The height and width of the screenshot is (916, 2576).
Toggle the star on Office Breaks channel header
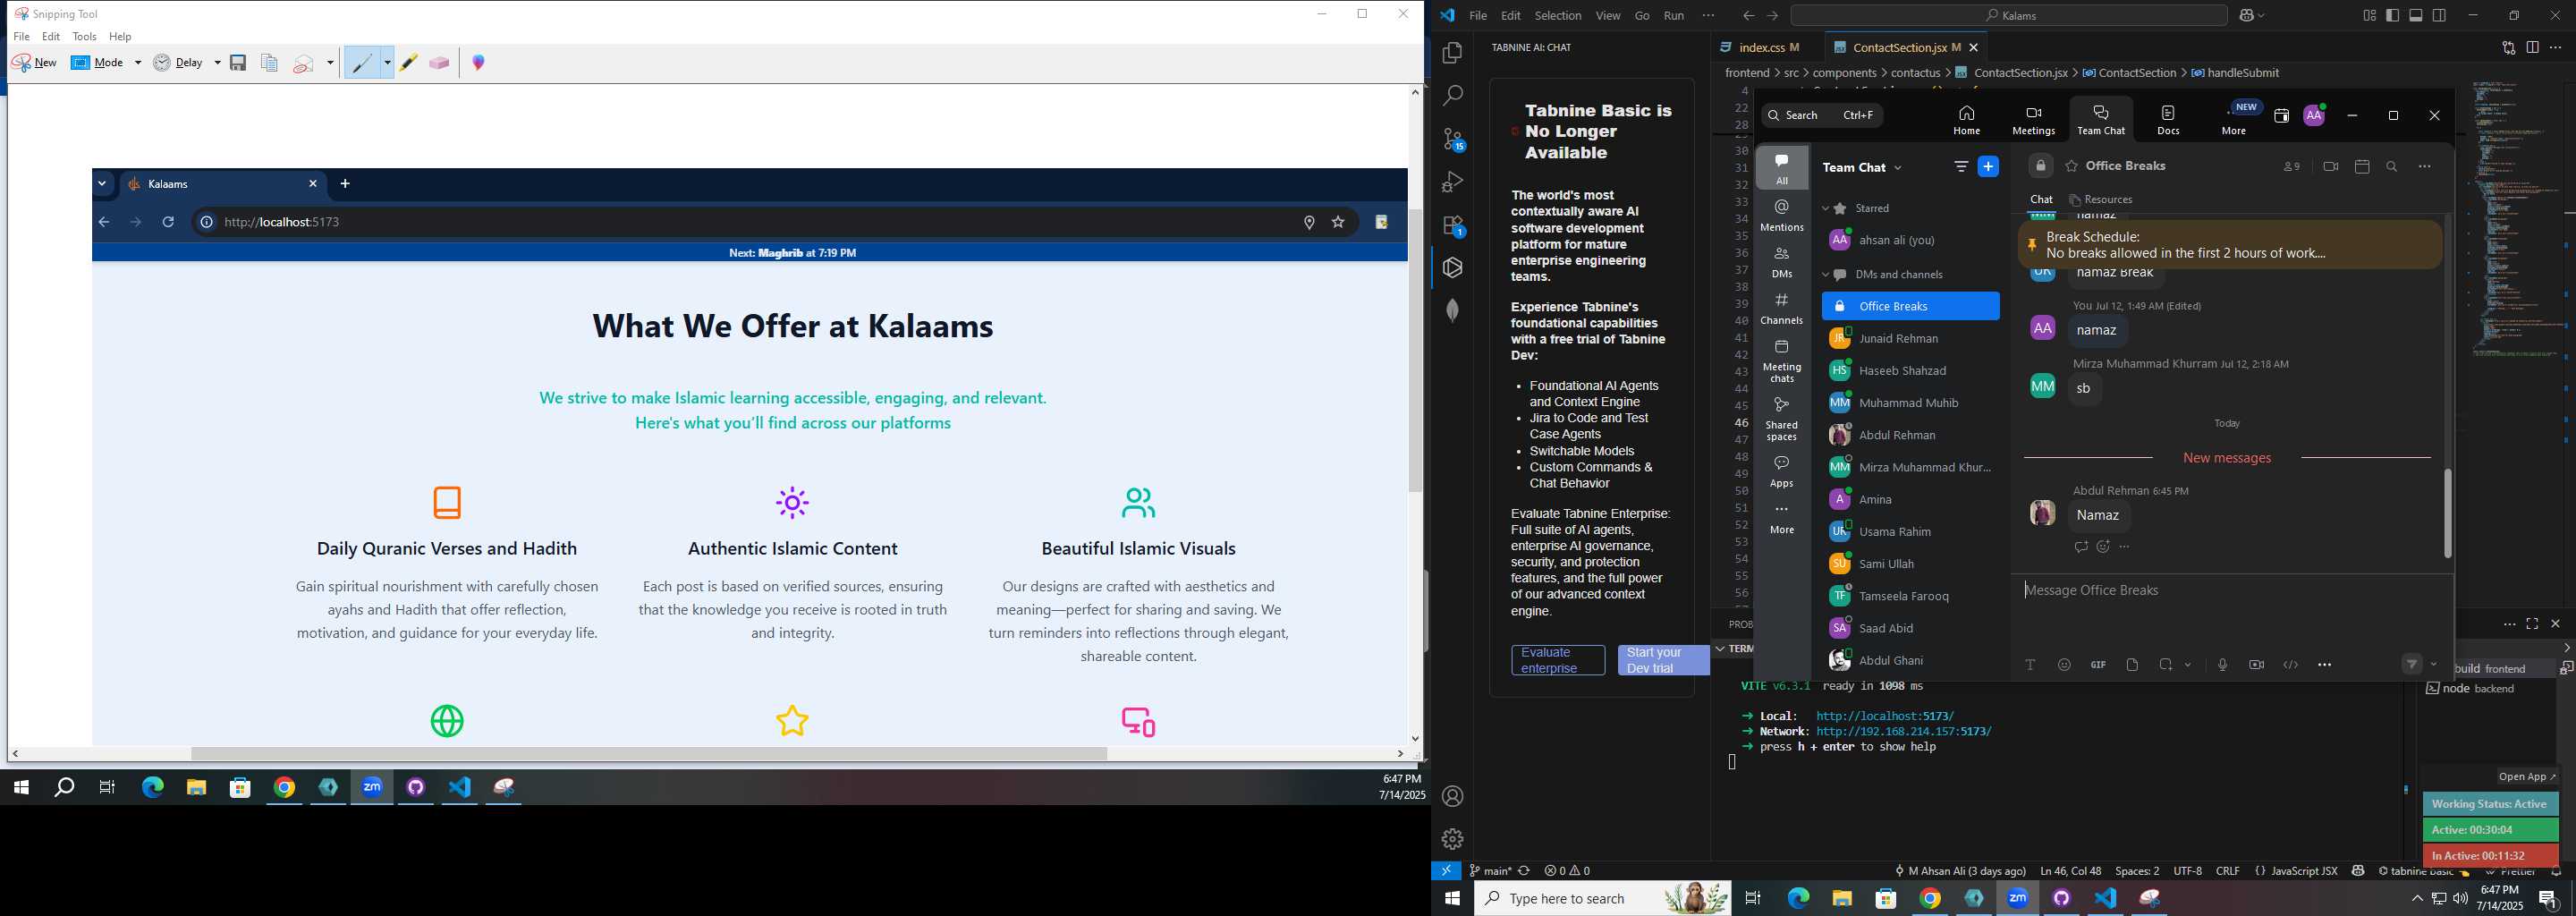point(2072,167)
